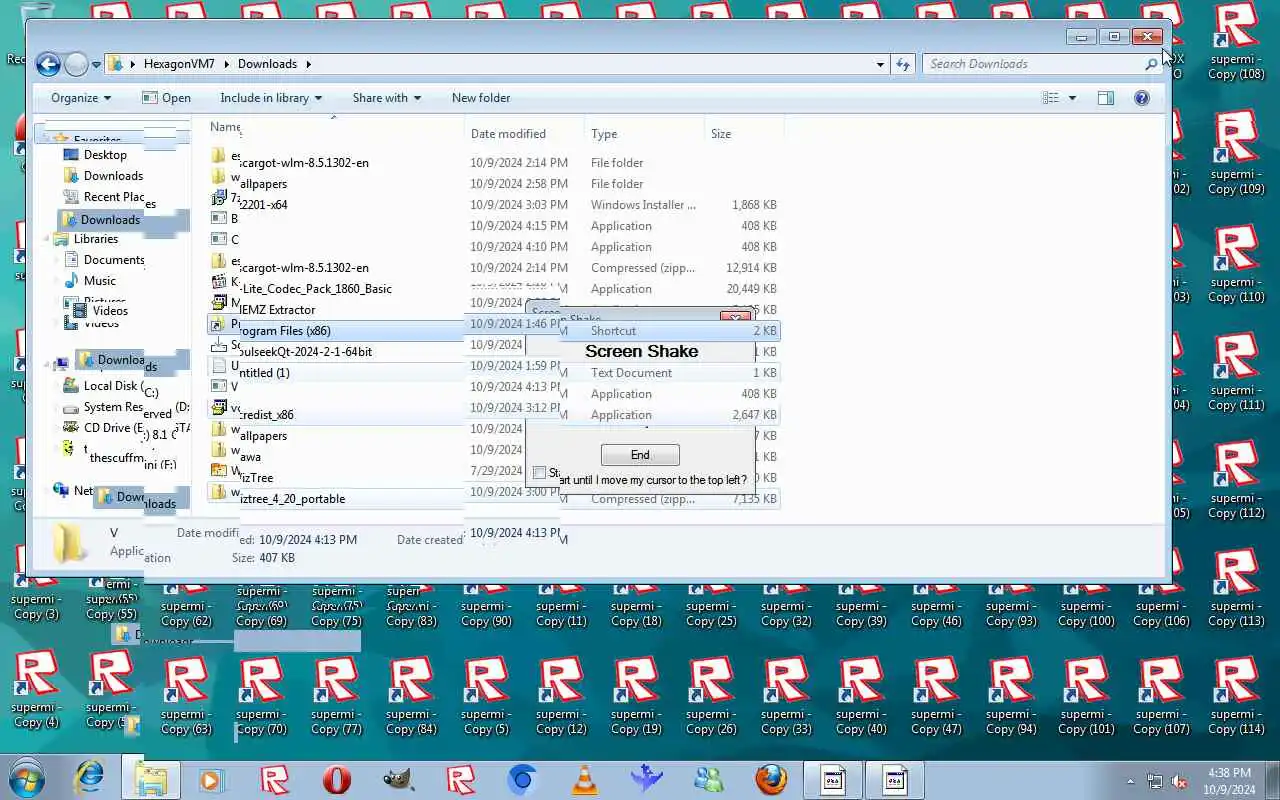Show the preview pane with its toolbar icon
Screen dimensions: 1280x800
click(1105, 98)
